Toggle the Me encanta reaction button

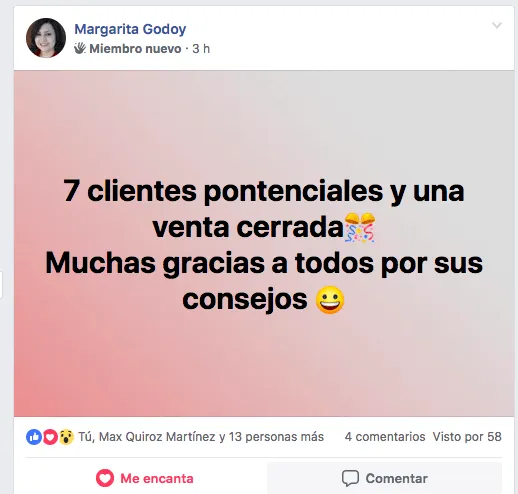click(x=145, y=478)
